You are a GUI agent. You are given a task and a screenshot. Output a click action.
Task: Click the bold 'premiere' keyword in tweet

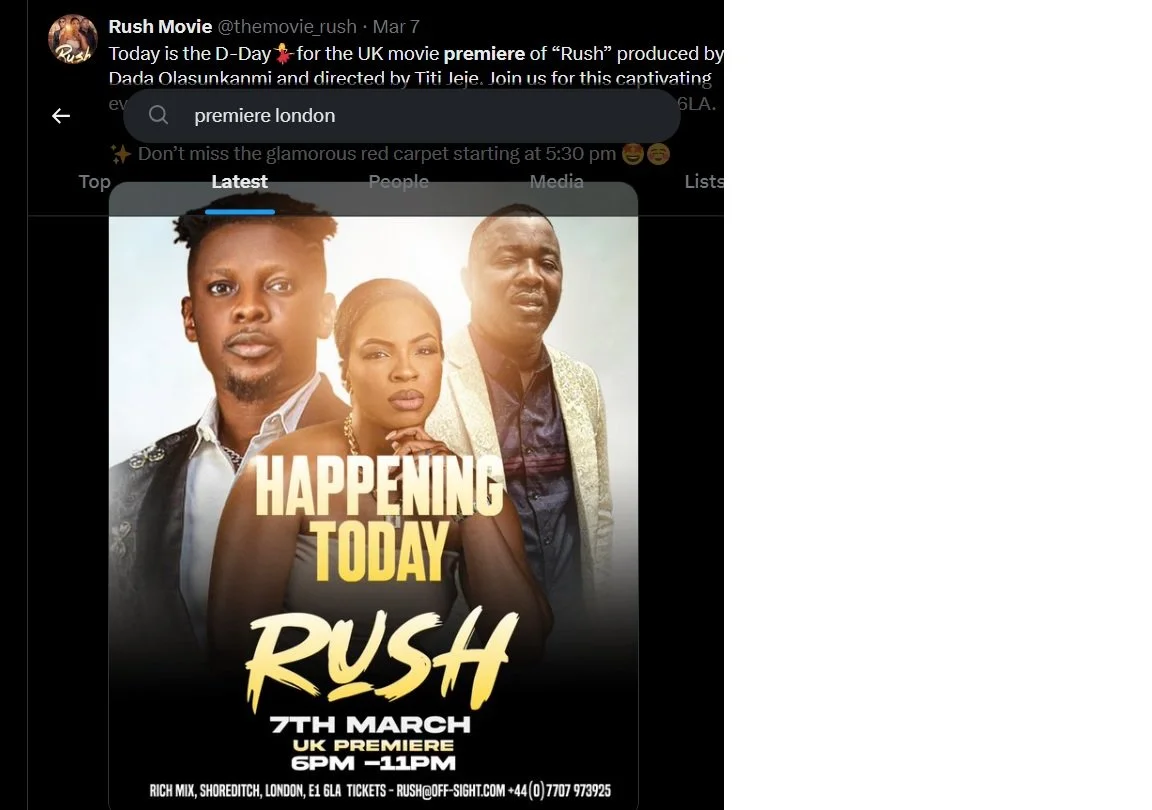tap(484, 54)
